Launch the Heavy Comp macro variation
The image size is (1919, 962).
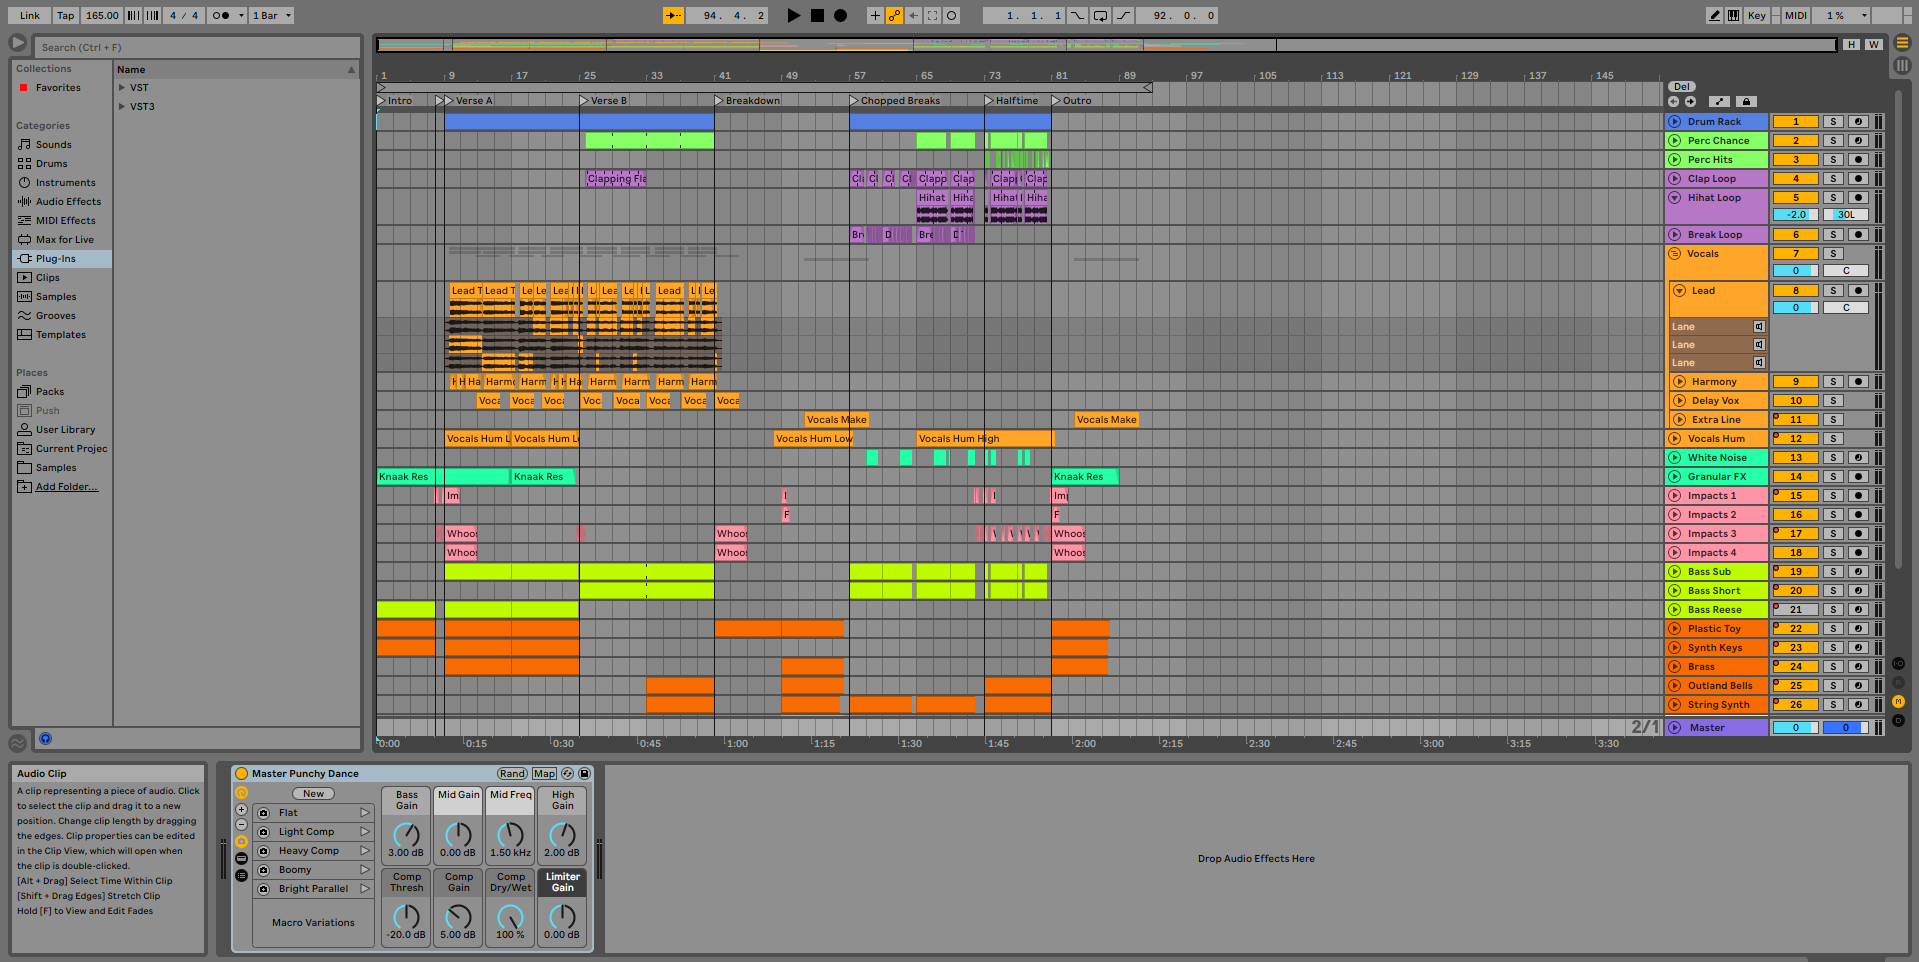[x=365, y=851]
